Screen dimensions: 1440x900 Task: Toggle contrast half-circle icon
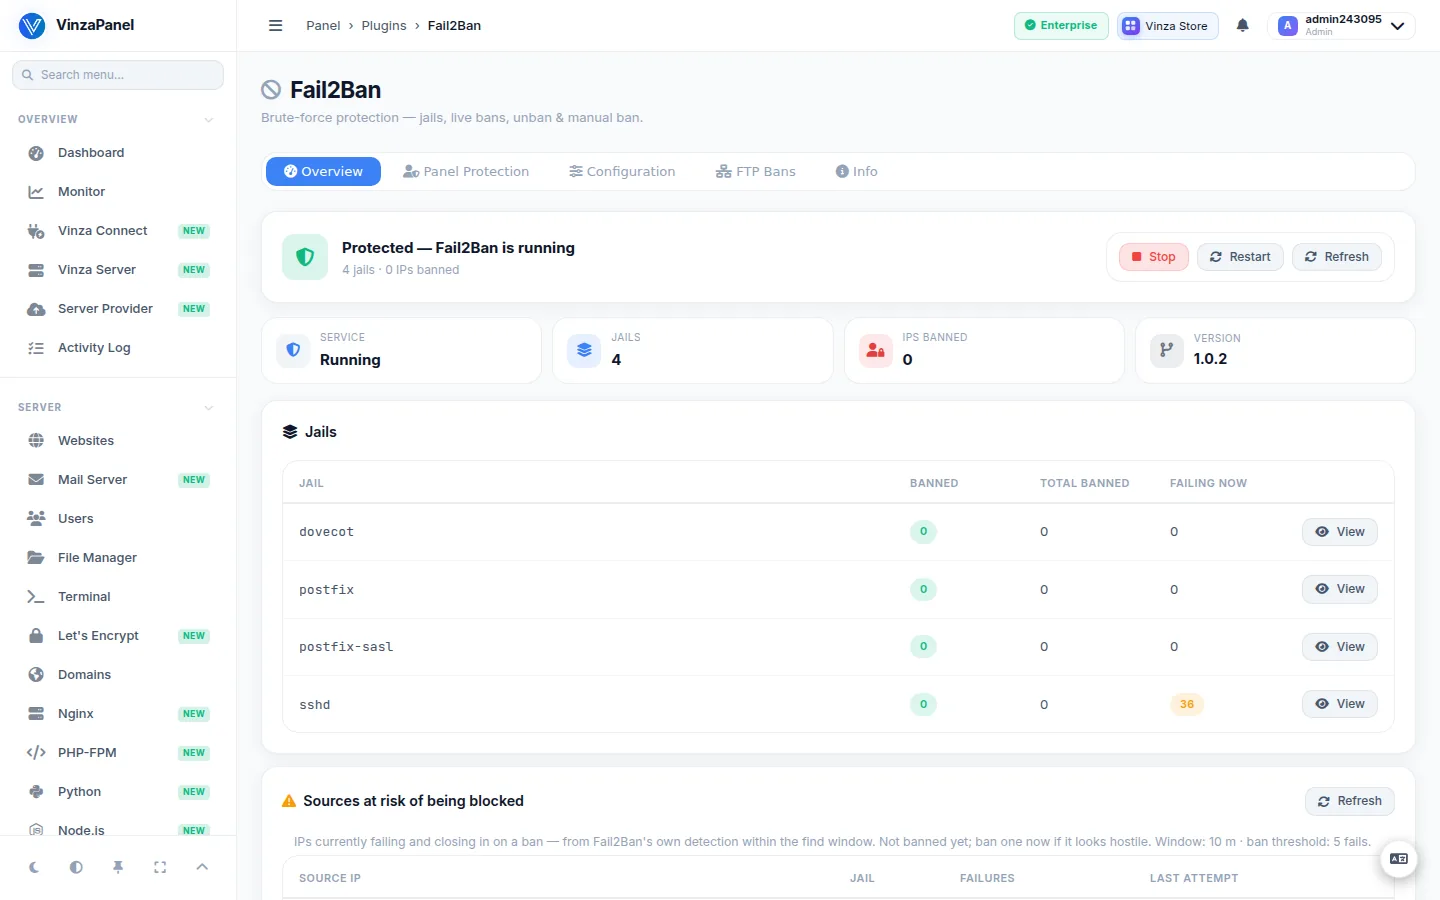click(76, 867)
